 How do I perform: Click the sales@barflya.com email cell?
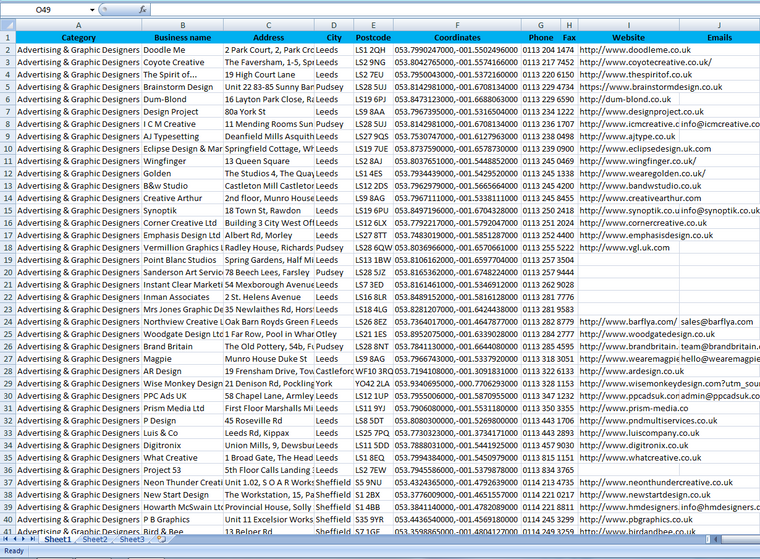(717, 322)
